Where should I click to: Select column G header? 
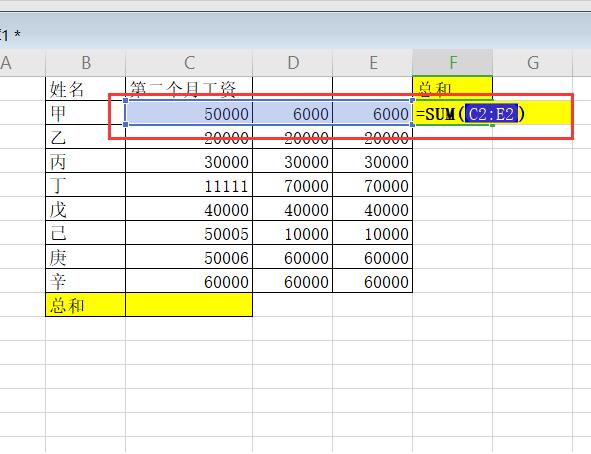(533, 63)
